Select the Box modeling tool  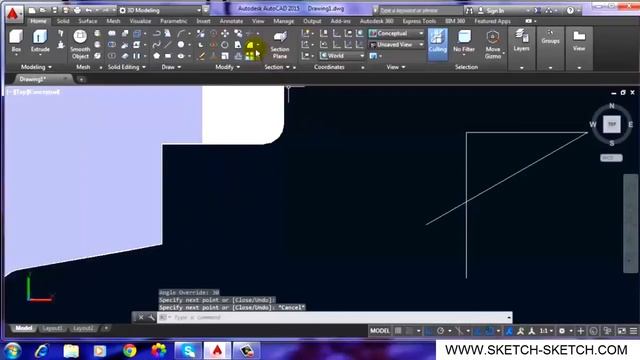(x=16, y=42)
